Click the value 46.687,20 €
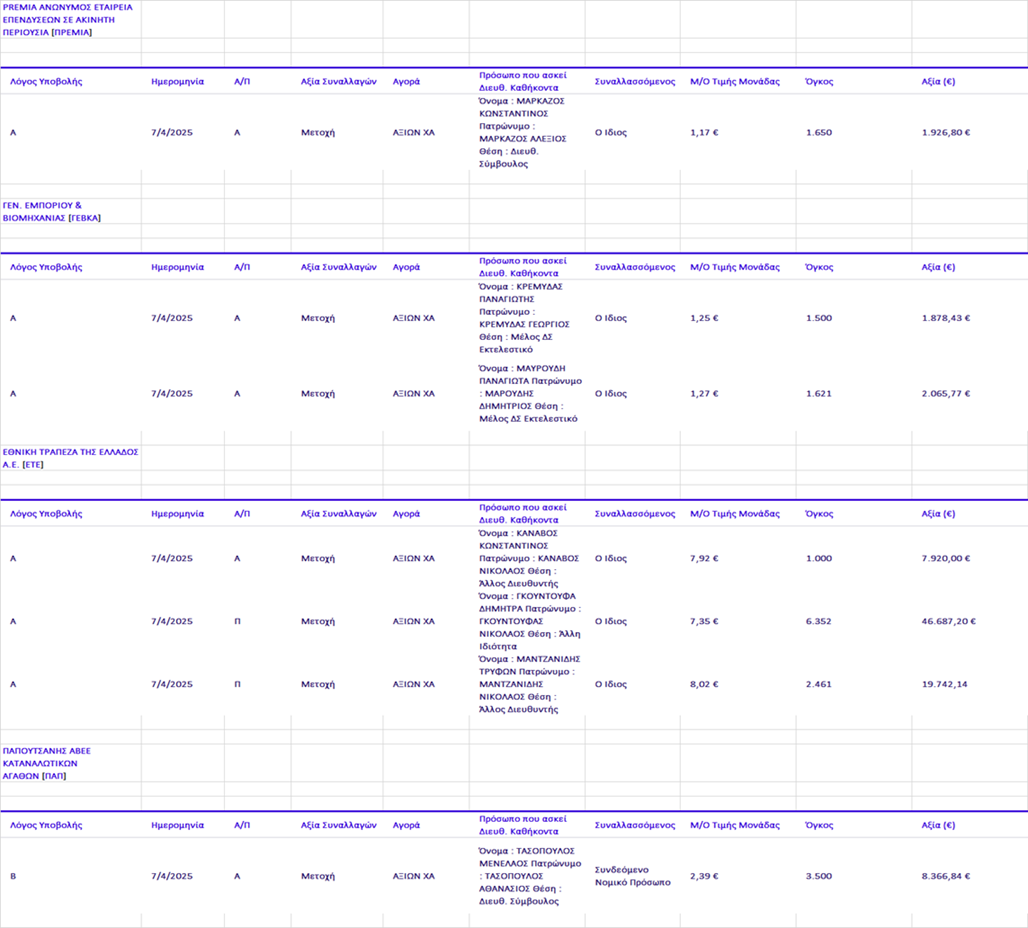The width and height of the screenshot is (1028, 928). (949, 621)
